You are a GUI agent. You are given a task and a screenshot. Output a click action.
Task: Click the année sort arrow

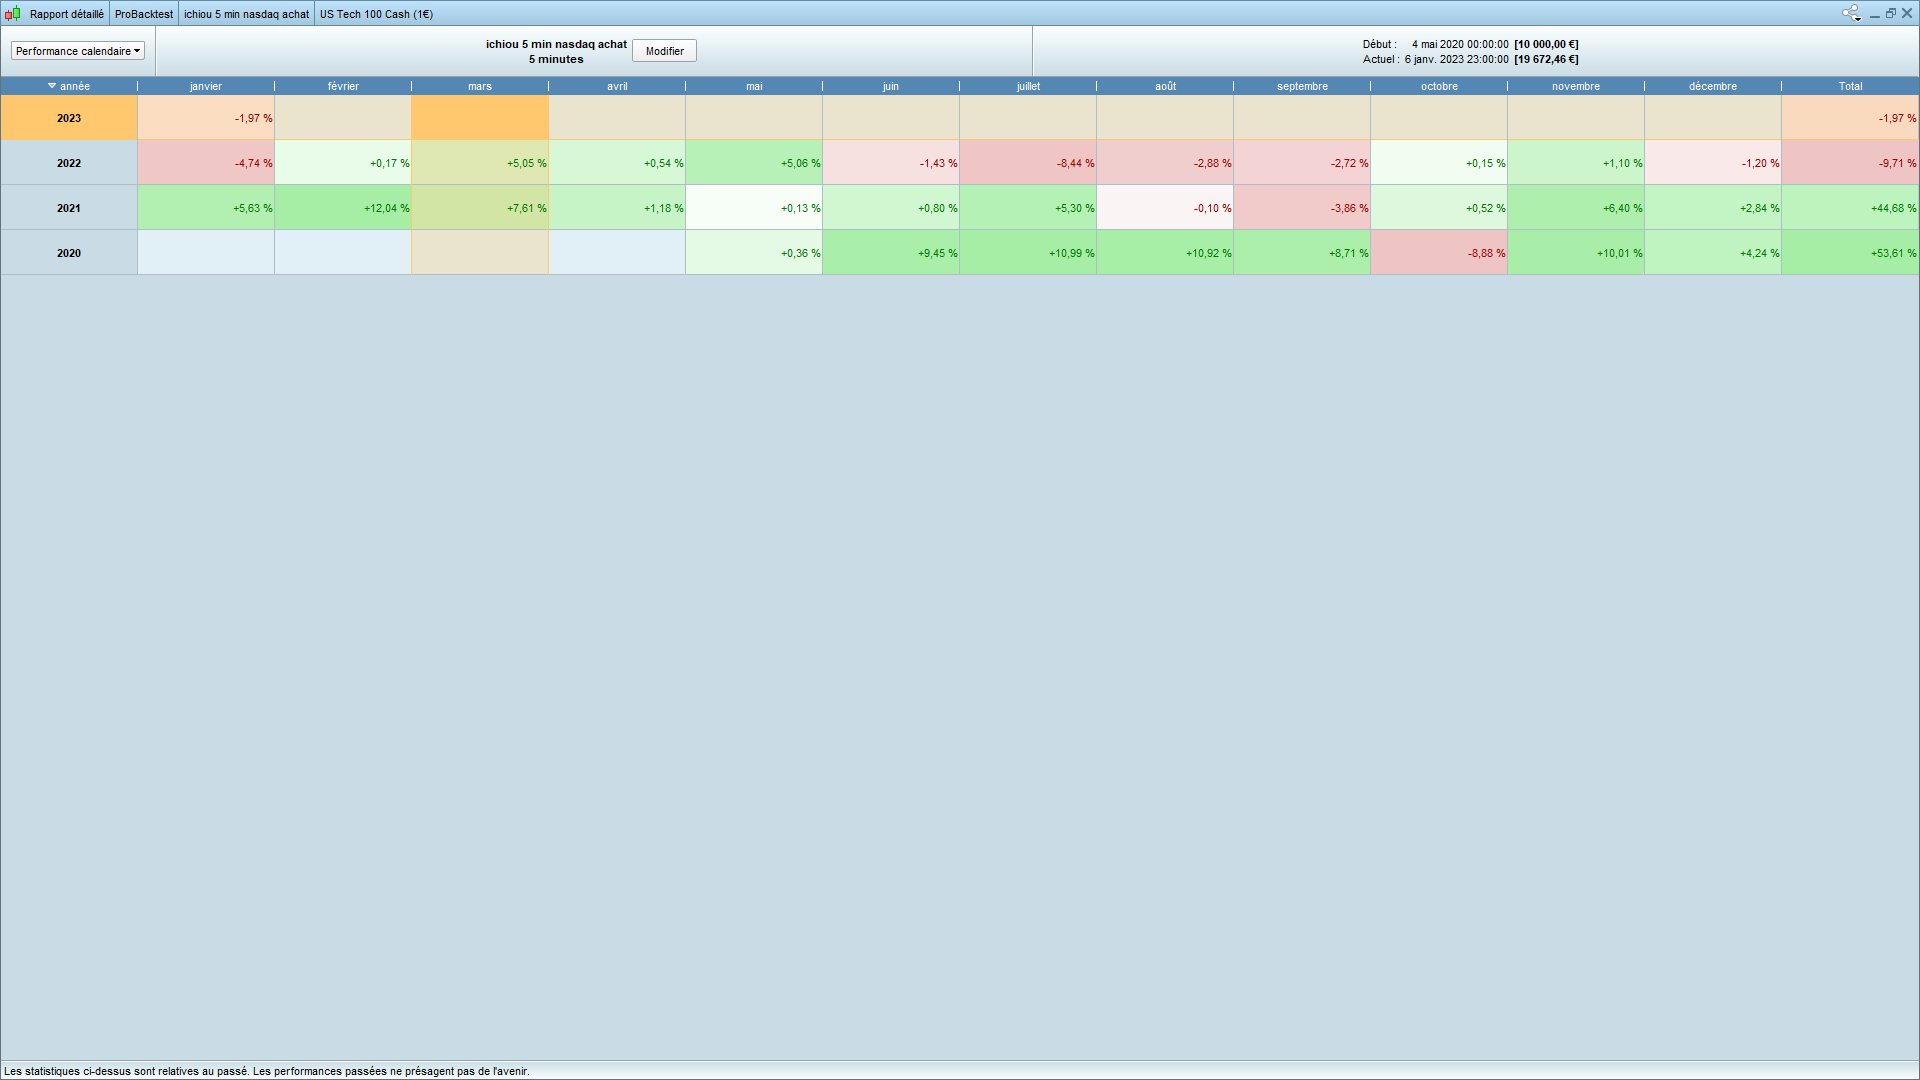(x=52, y=86)
